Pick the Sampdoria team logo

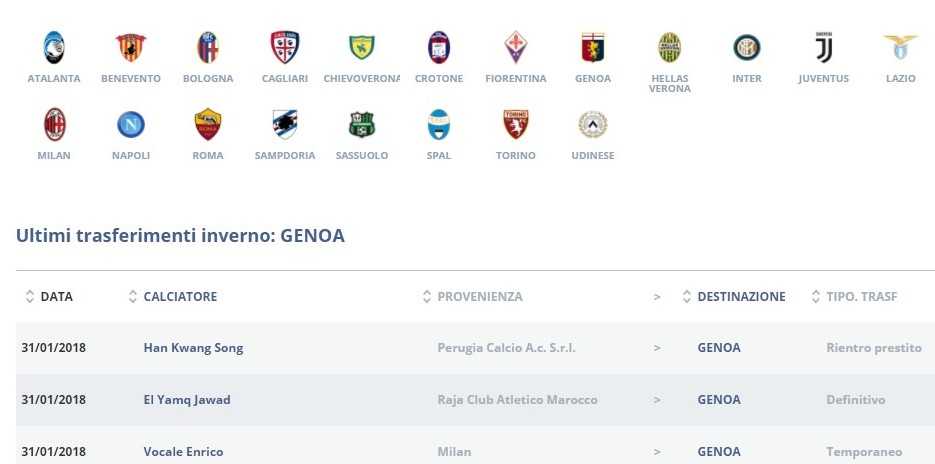point(285,124)
